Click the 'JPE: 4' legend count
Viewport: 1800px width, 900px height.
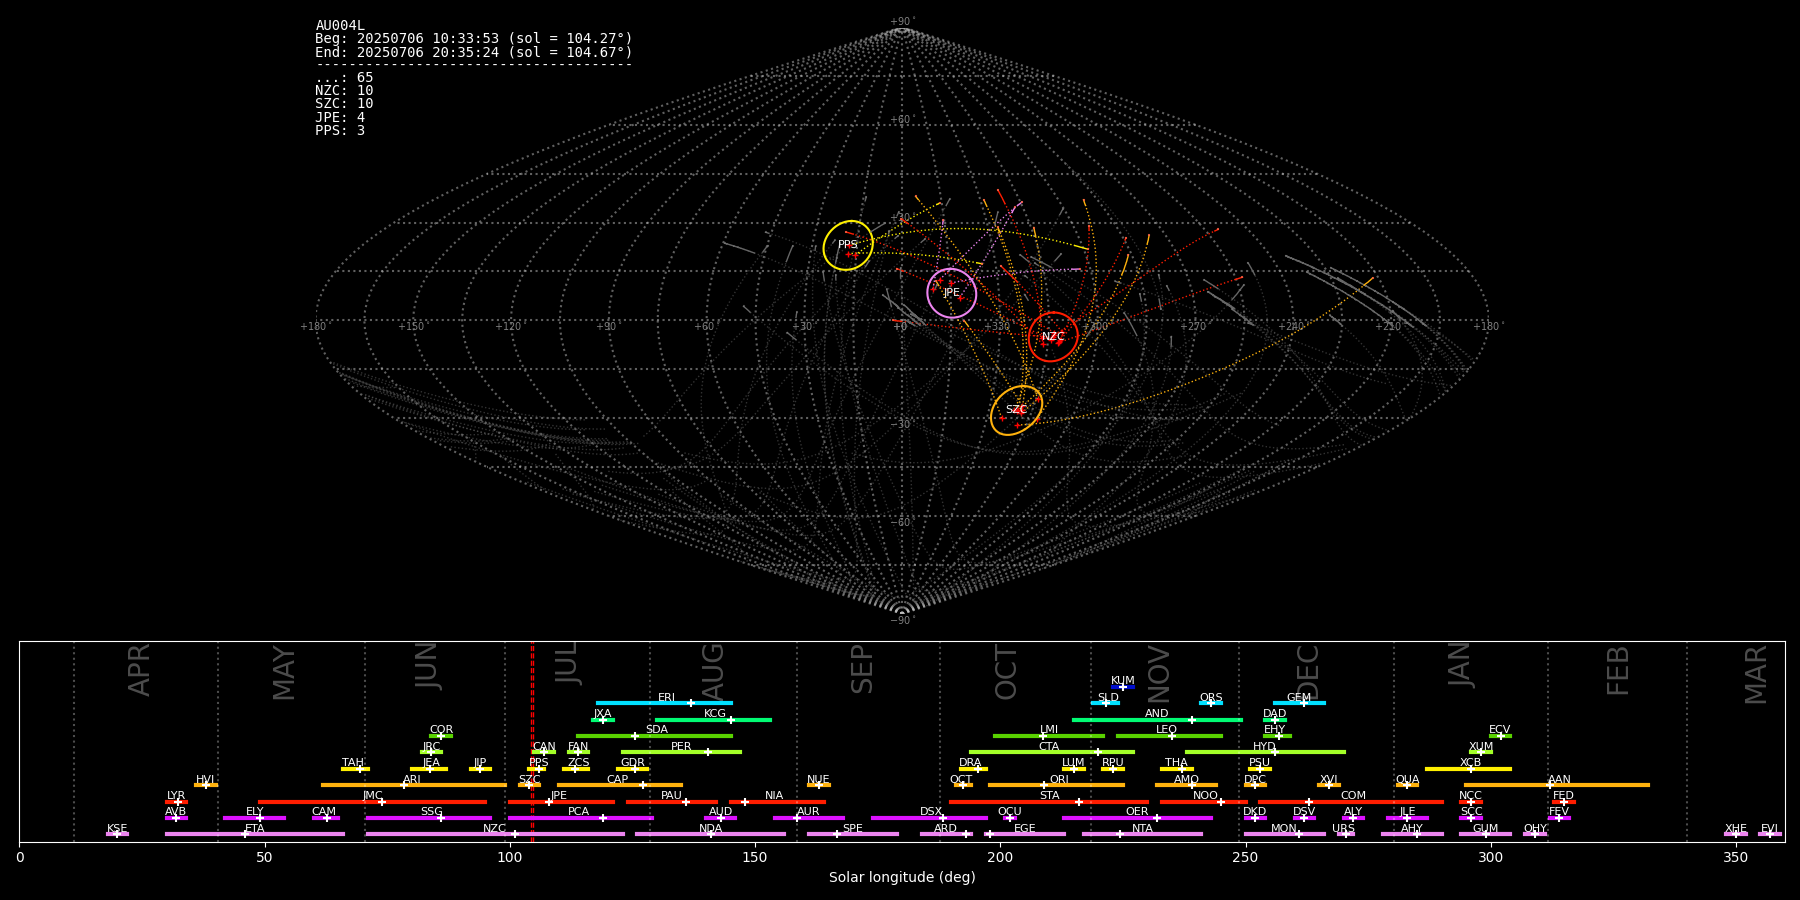pos(340,117)
